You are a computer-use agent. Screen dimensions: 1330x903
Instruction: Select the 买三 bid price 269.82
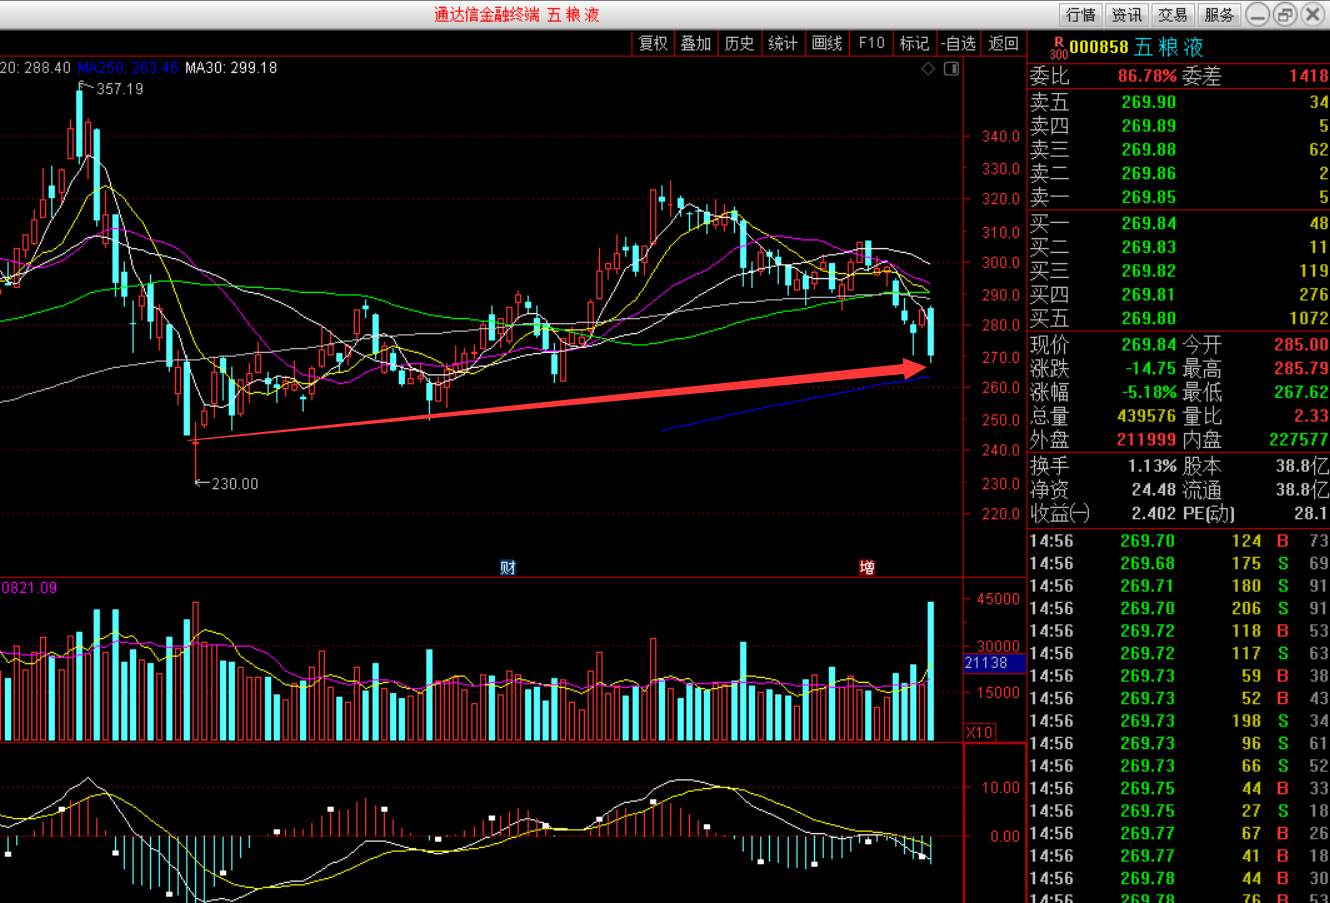tap(1149, 271)
